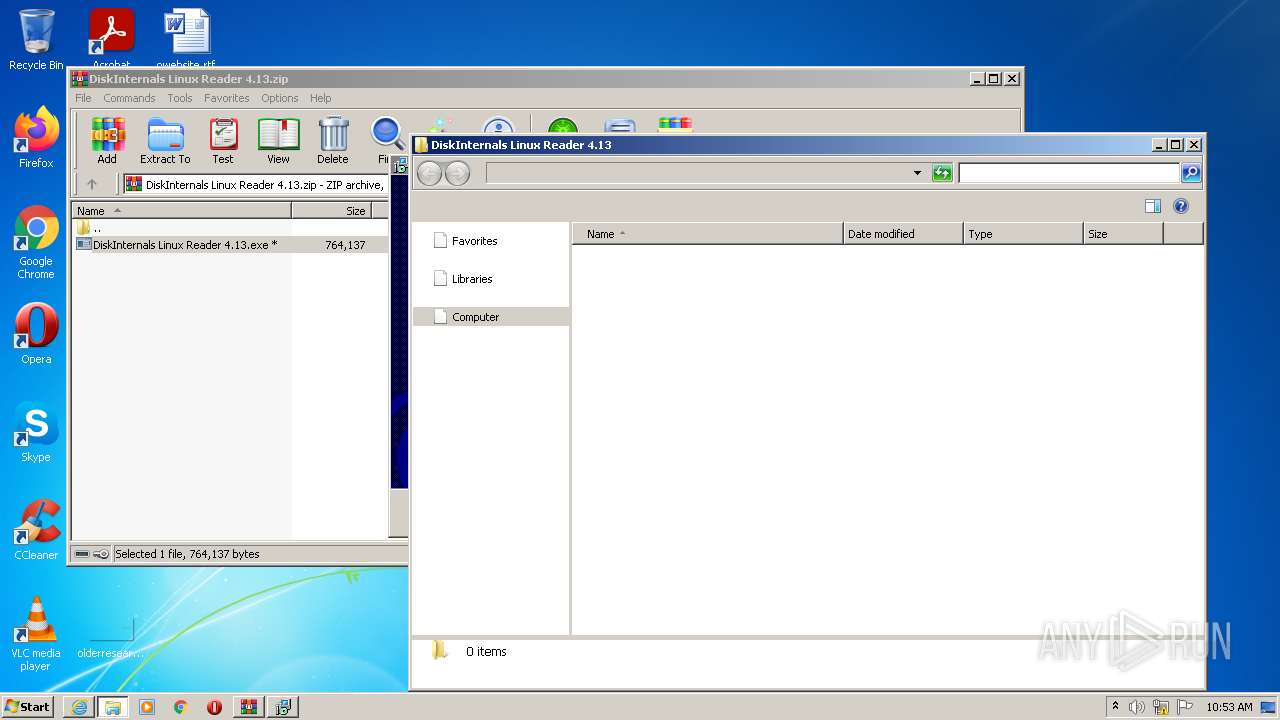Click the installer taskbar button

283,706
